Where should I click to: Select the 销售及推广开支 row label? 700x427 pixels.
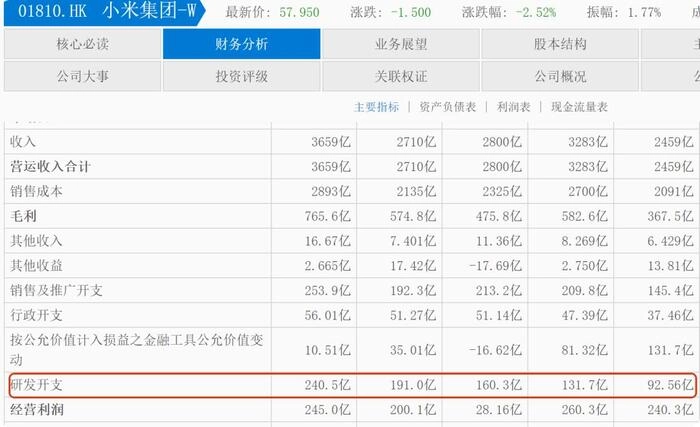[57, 290]
